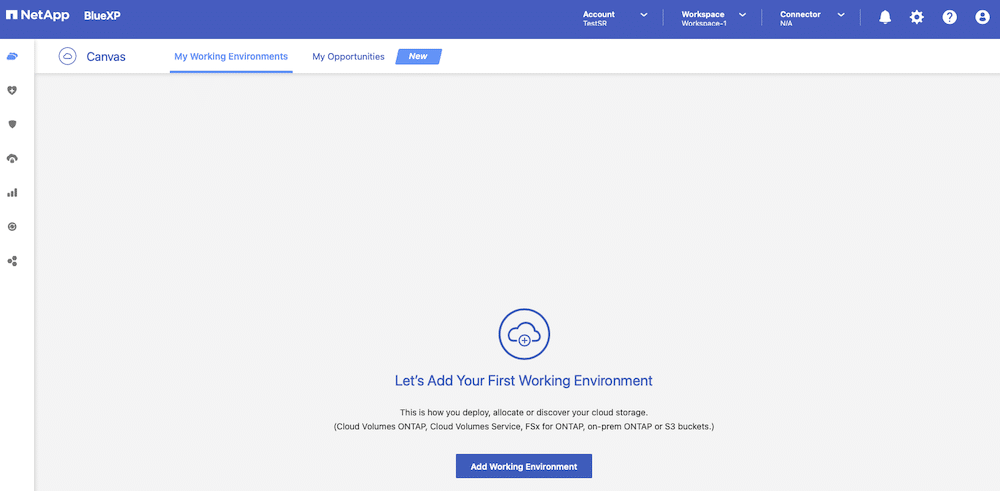The height and width of the screenshot is (491, 1000).
Task: Open notifications bell icon
Action: [x=885, y=18]
